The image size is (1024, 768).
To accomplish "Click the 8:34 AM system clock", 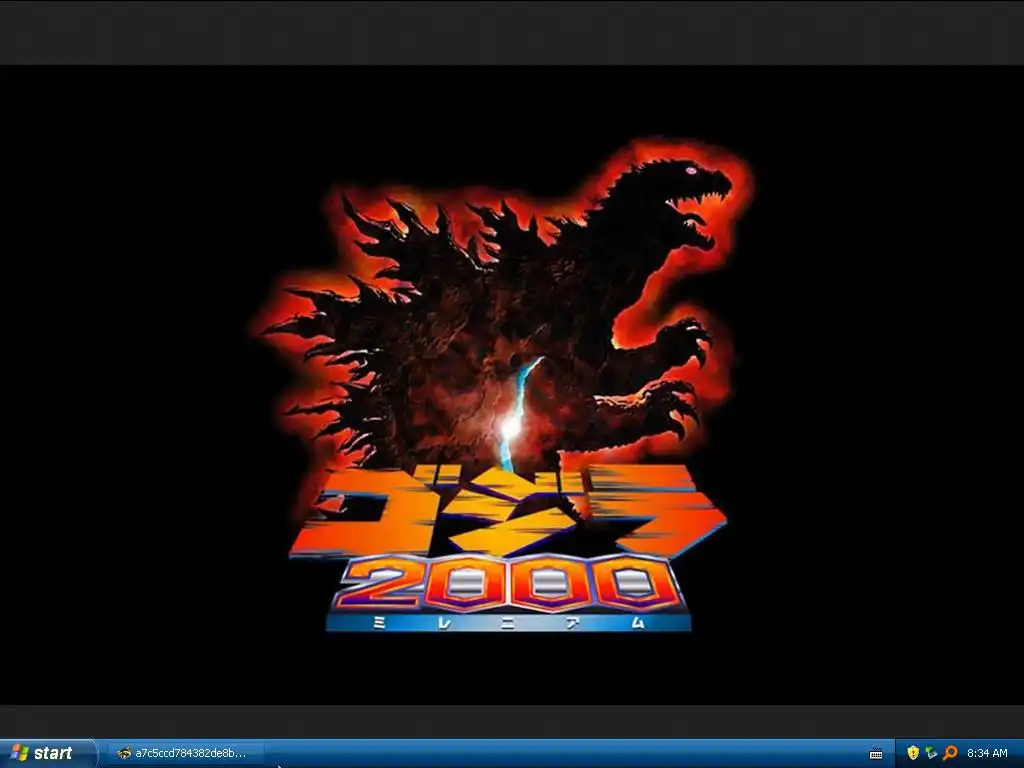I will tap(987, 753).
